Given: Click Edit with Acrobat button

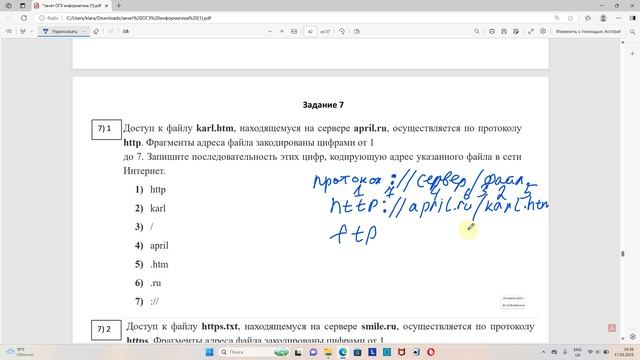Looking at the screenshot, I should click(588, 31).
